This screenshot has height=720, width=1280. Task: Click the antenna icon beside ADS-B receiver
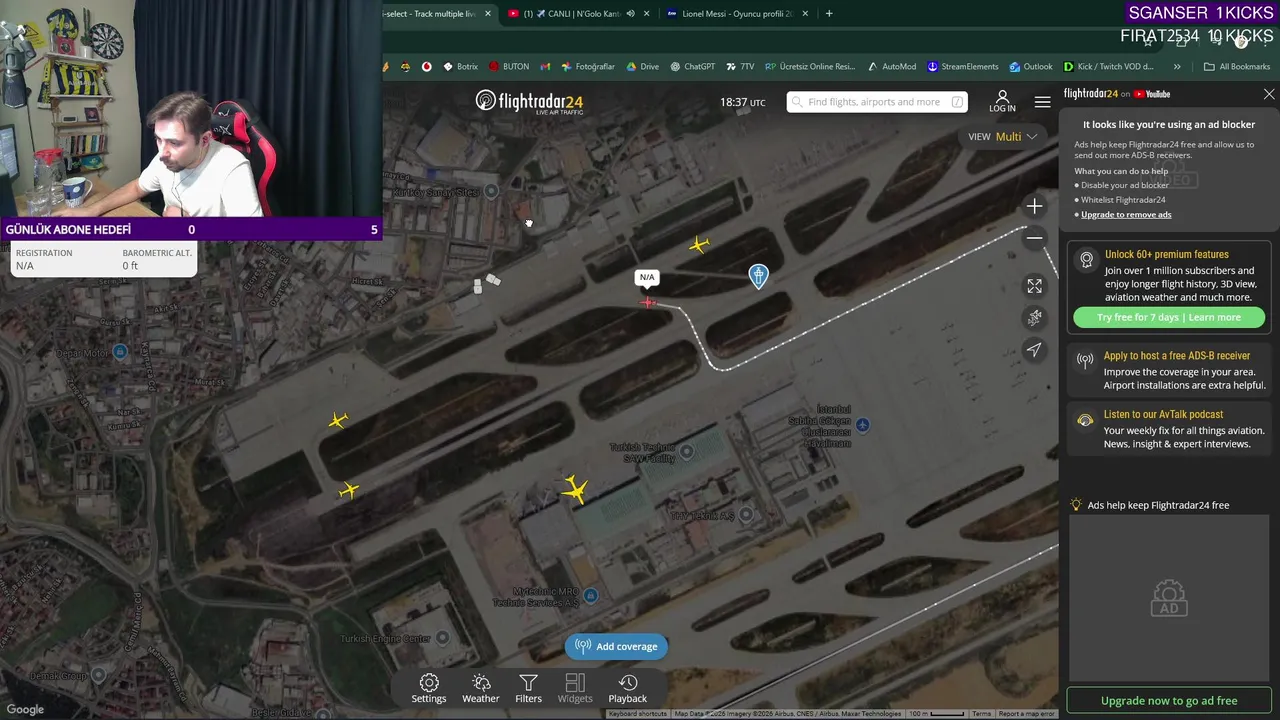[1085, 361]
